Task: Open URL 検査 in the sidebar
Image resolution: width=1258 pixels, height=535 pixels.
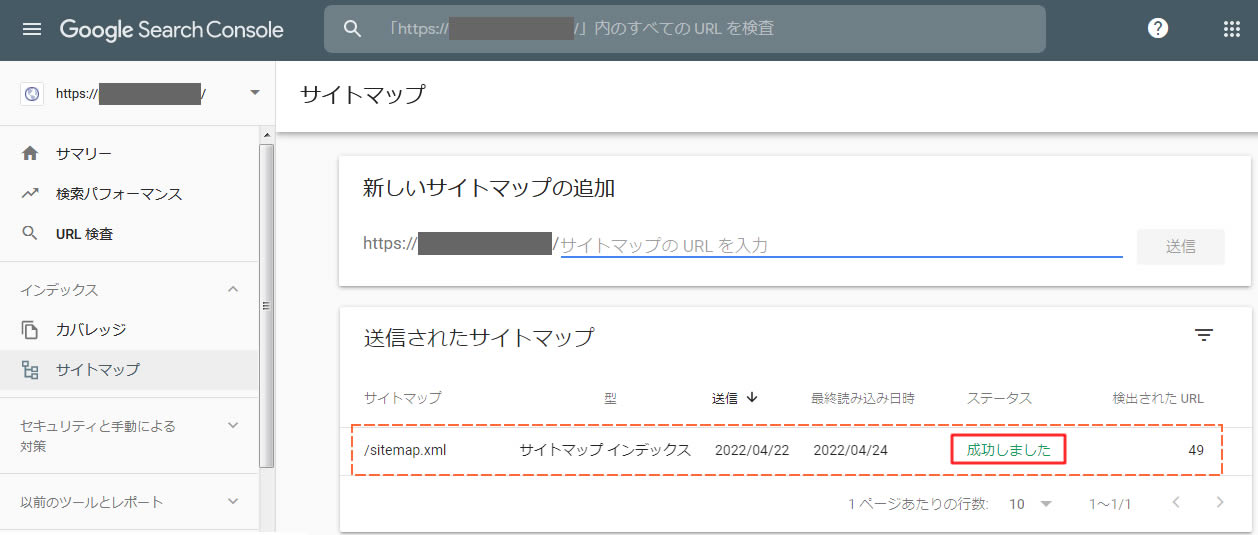Action: tap(129, 233)
